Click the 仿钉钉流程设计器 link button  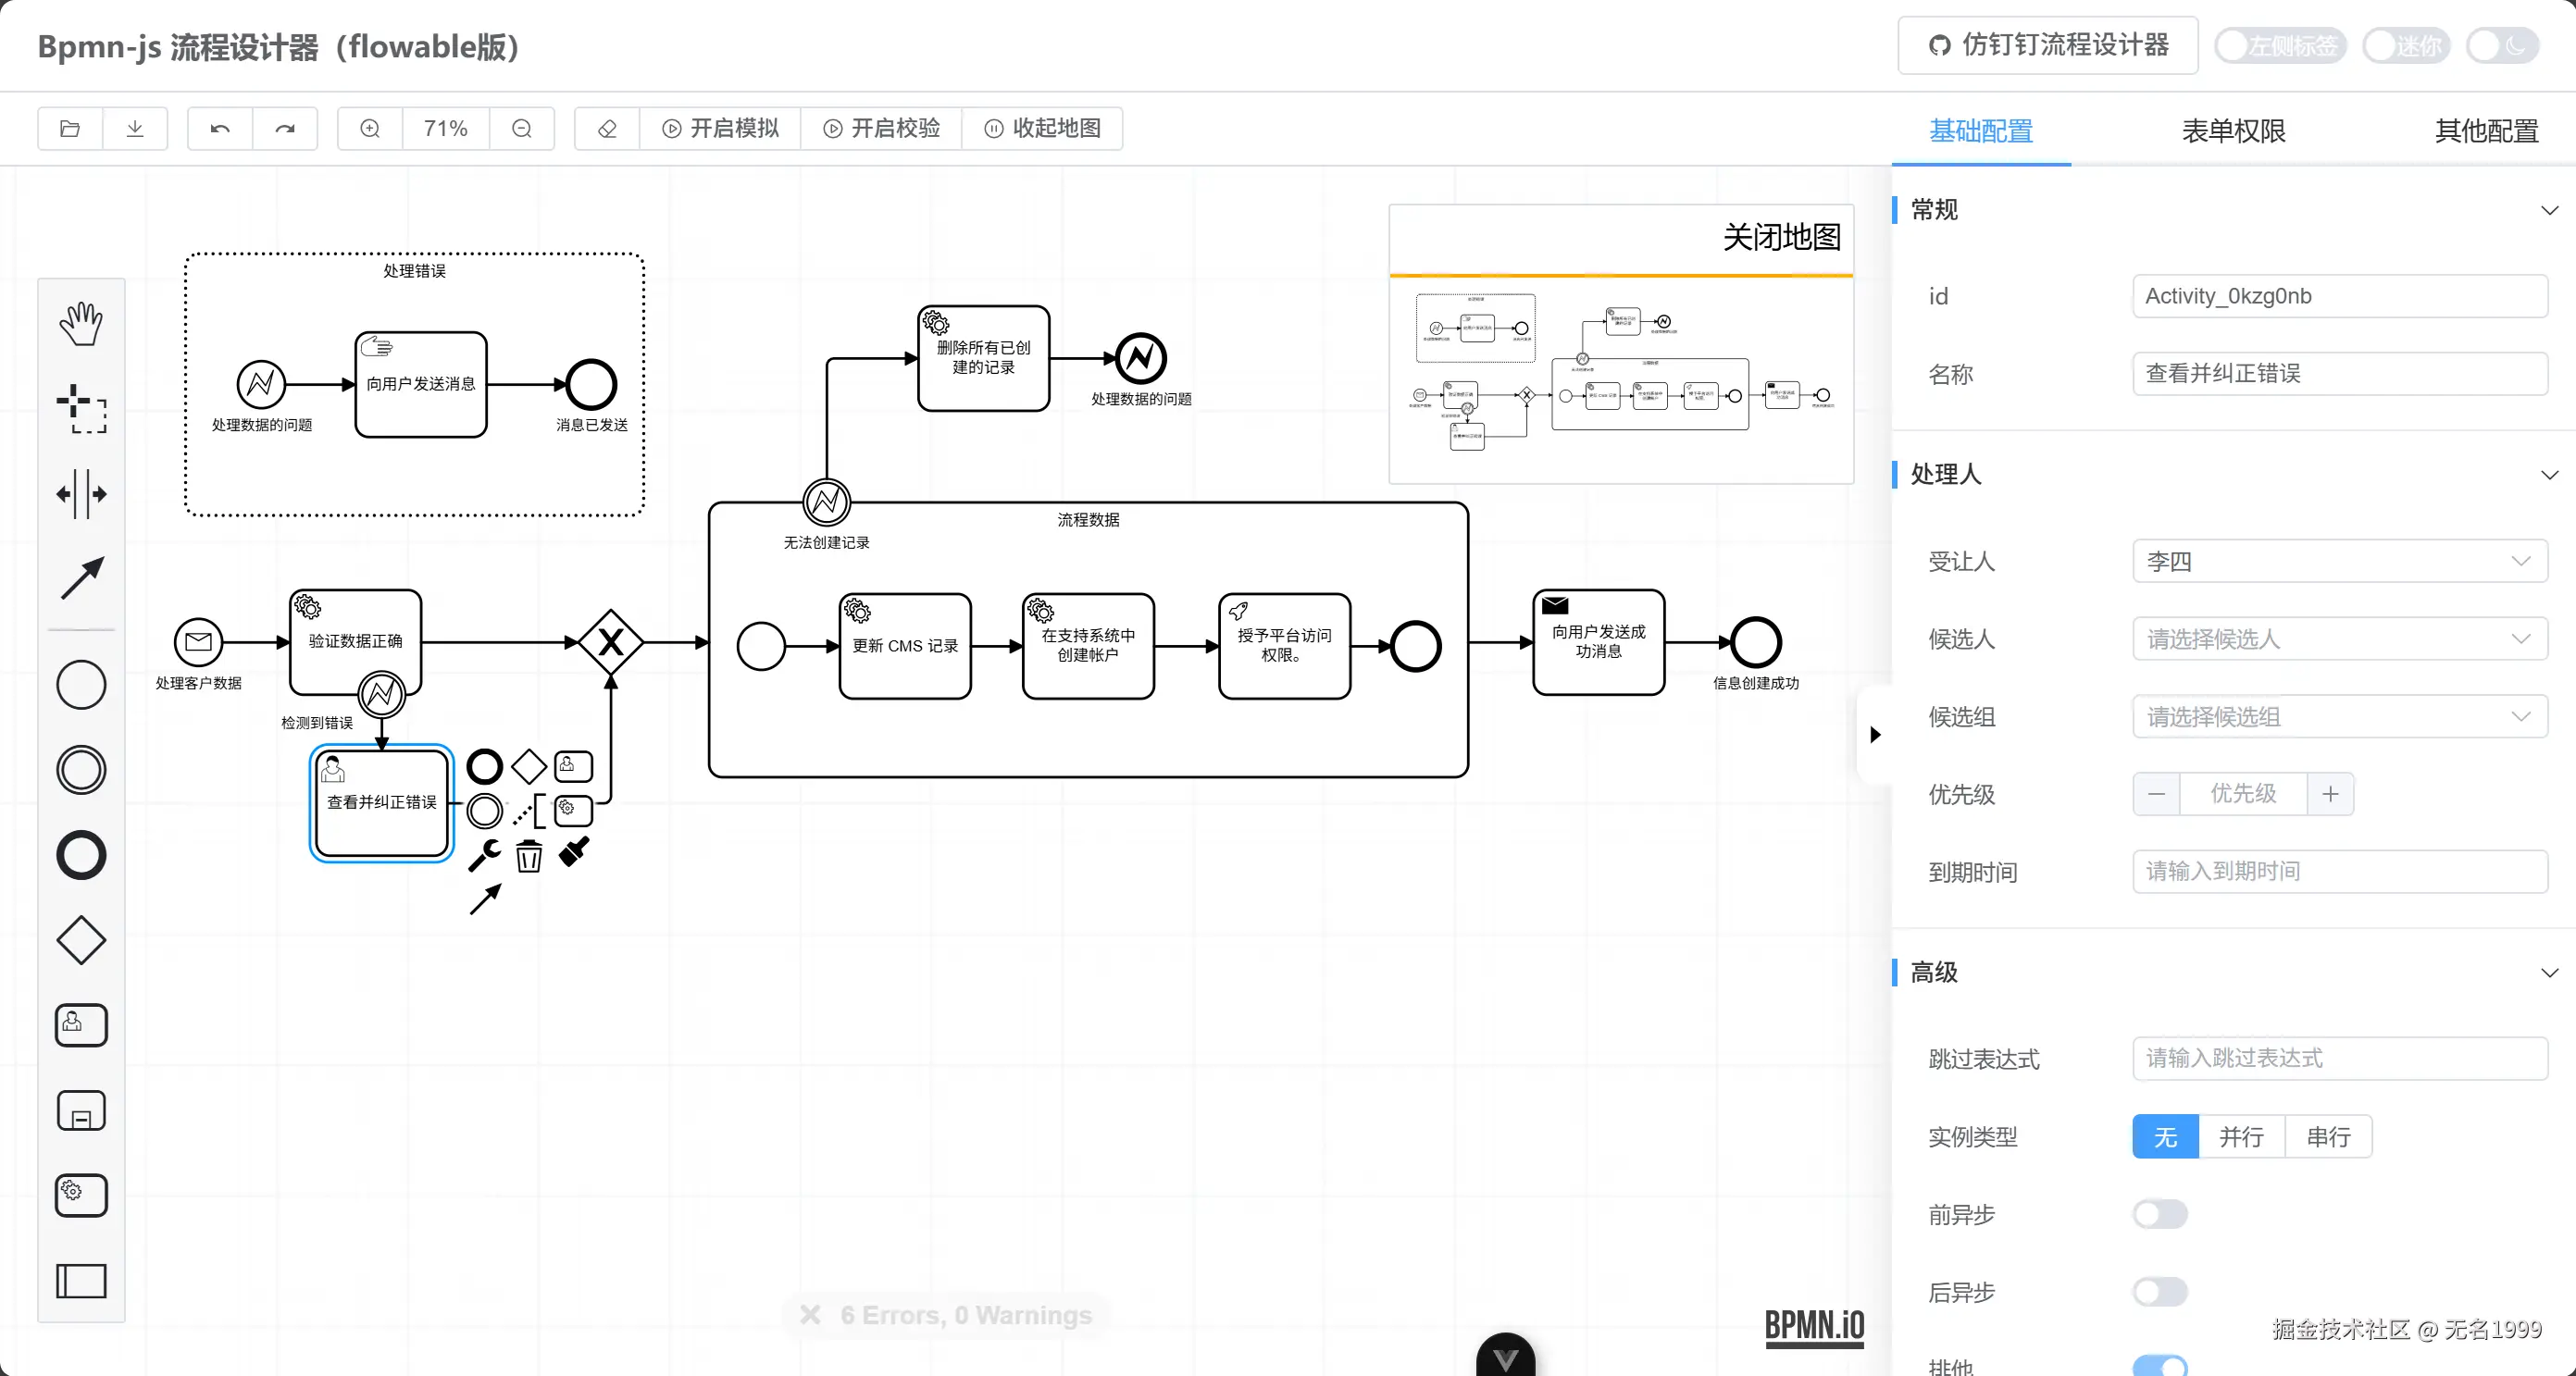tap(2047, 46)
